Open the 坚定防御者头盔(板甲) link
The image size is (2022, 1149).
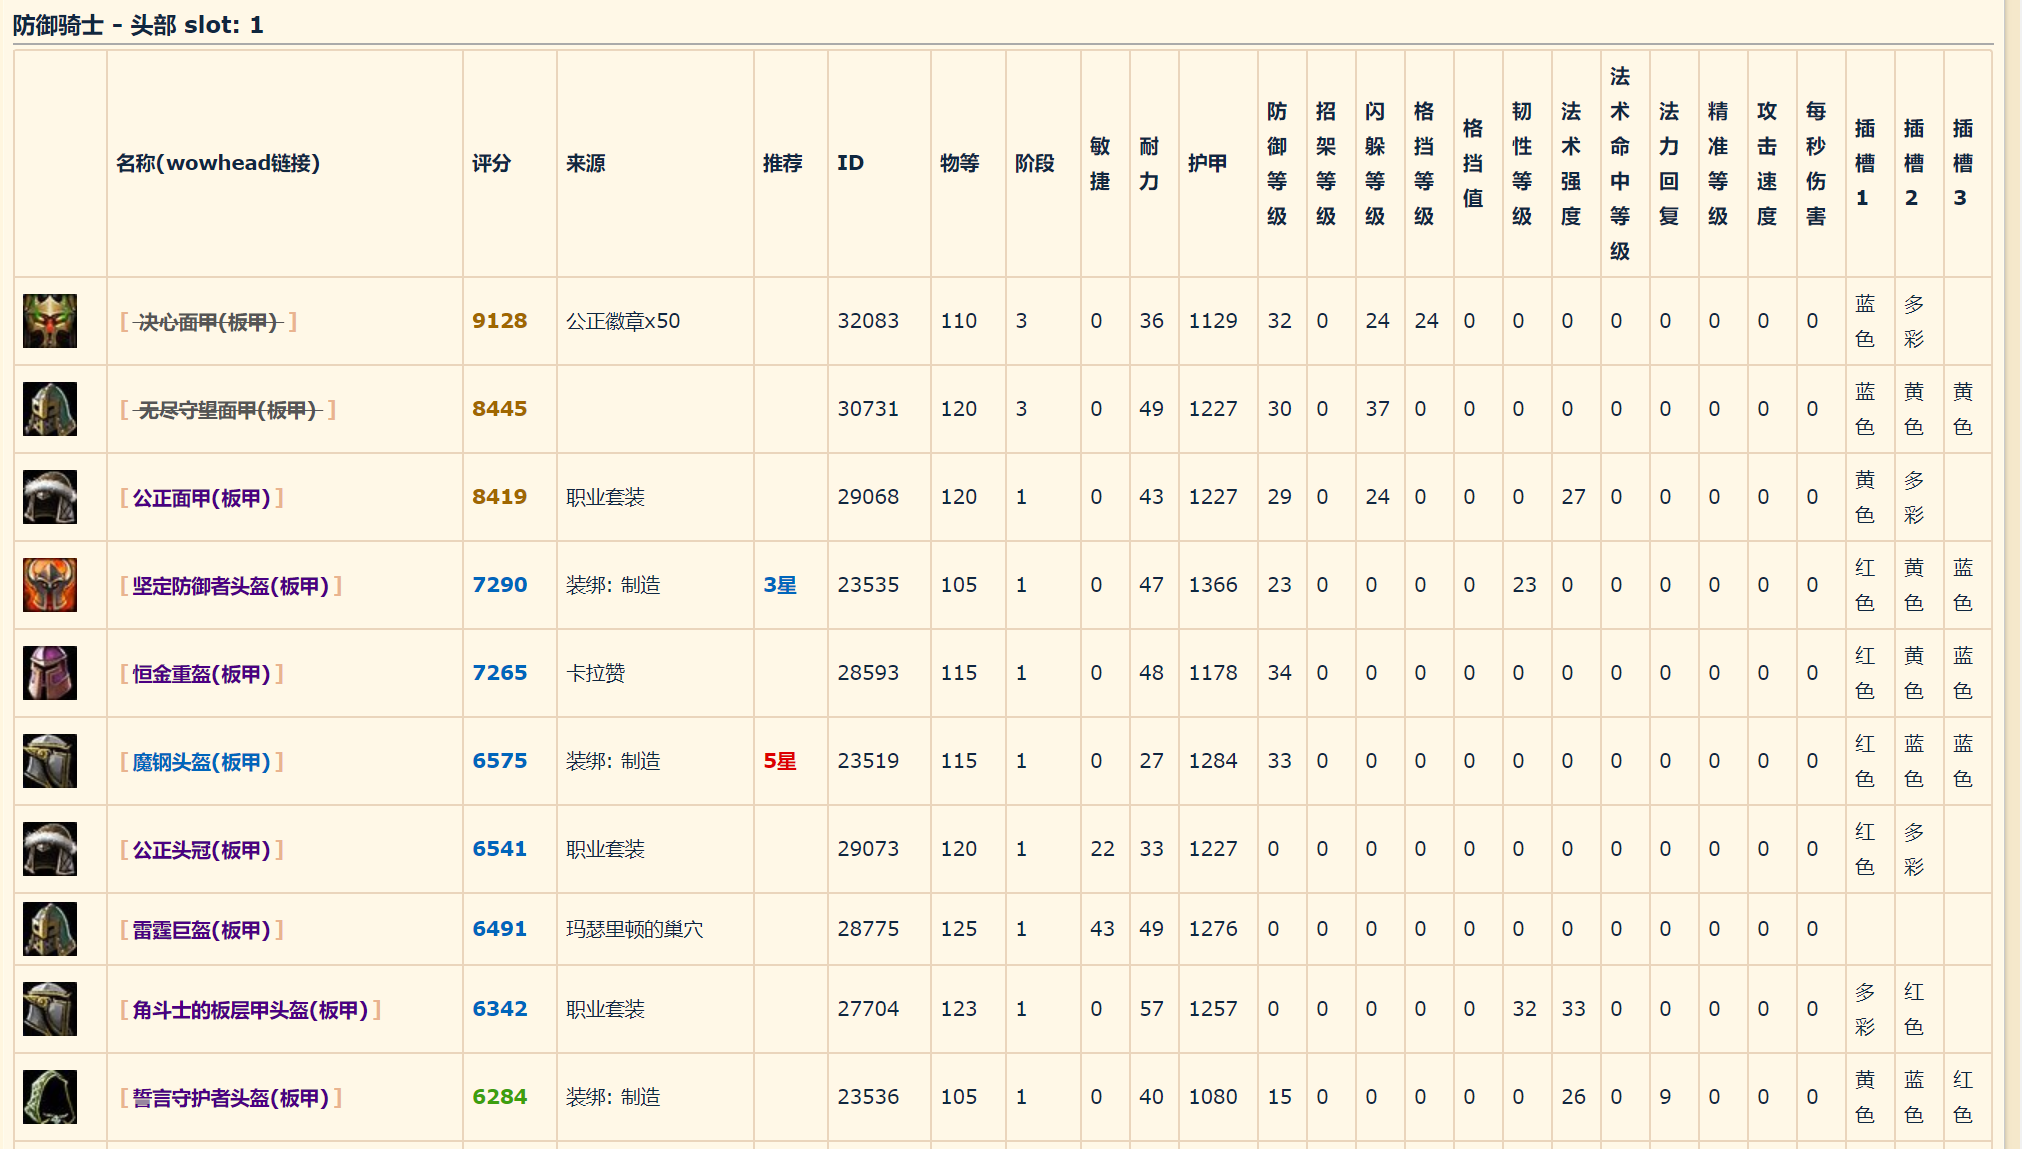(x=230, y=586)
